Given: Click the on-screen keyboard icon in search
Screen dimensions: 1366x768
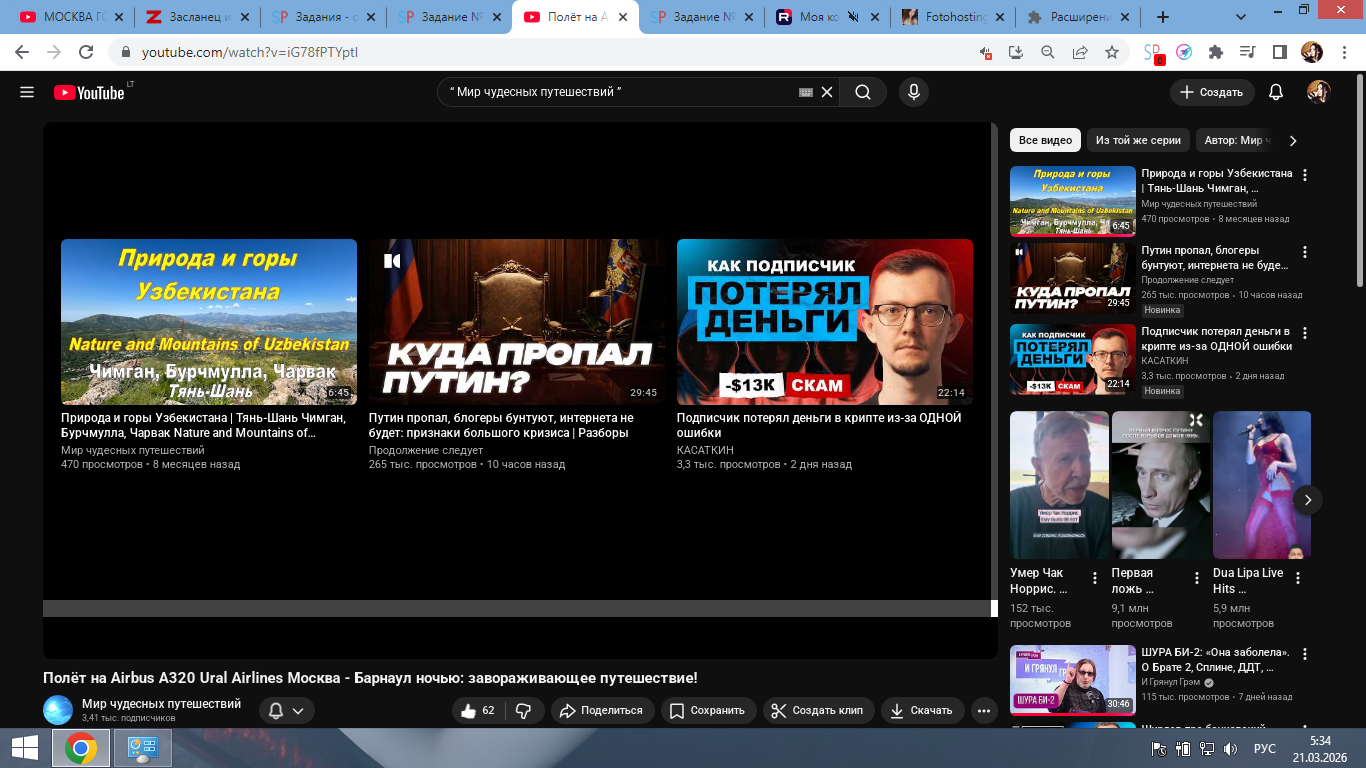Looking at the screenshot, I should click(806, 92).
